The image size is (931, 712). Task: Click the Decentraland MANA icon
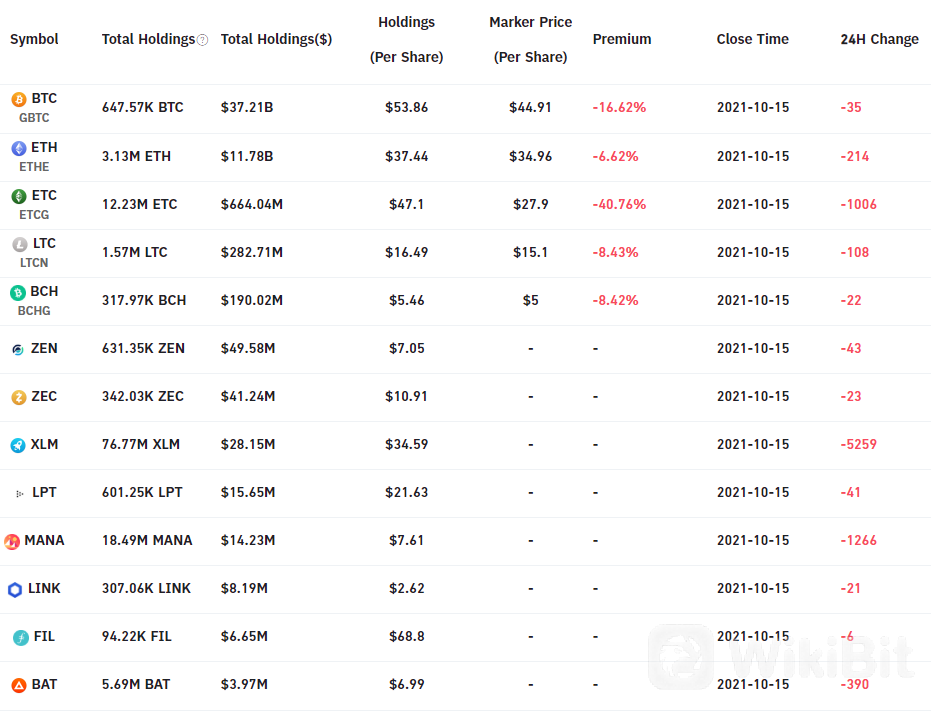pyautogui.click(x=12, y=541)
